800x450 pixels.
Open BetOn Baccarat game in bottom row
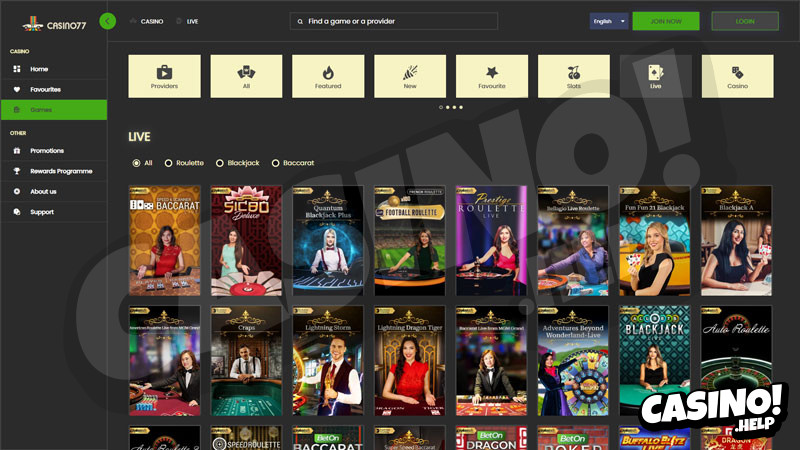point(328,438)
